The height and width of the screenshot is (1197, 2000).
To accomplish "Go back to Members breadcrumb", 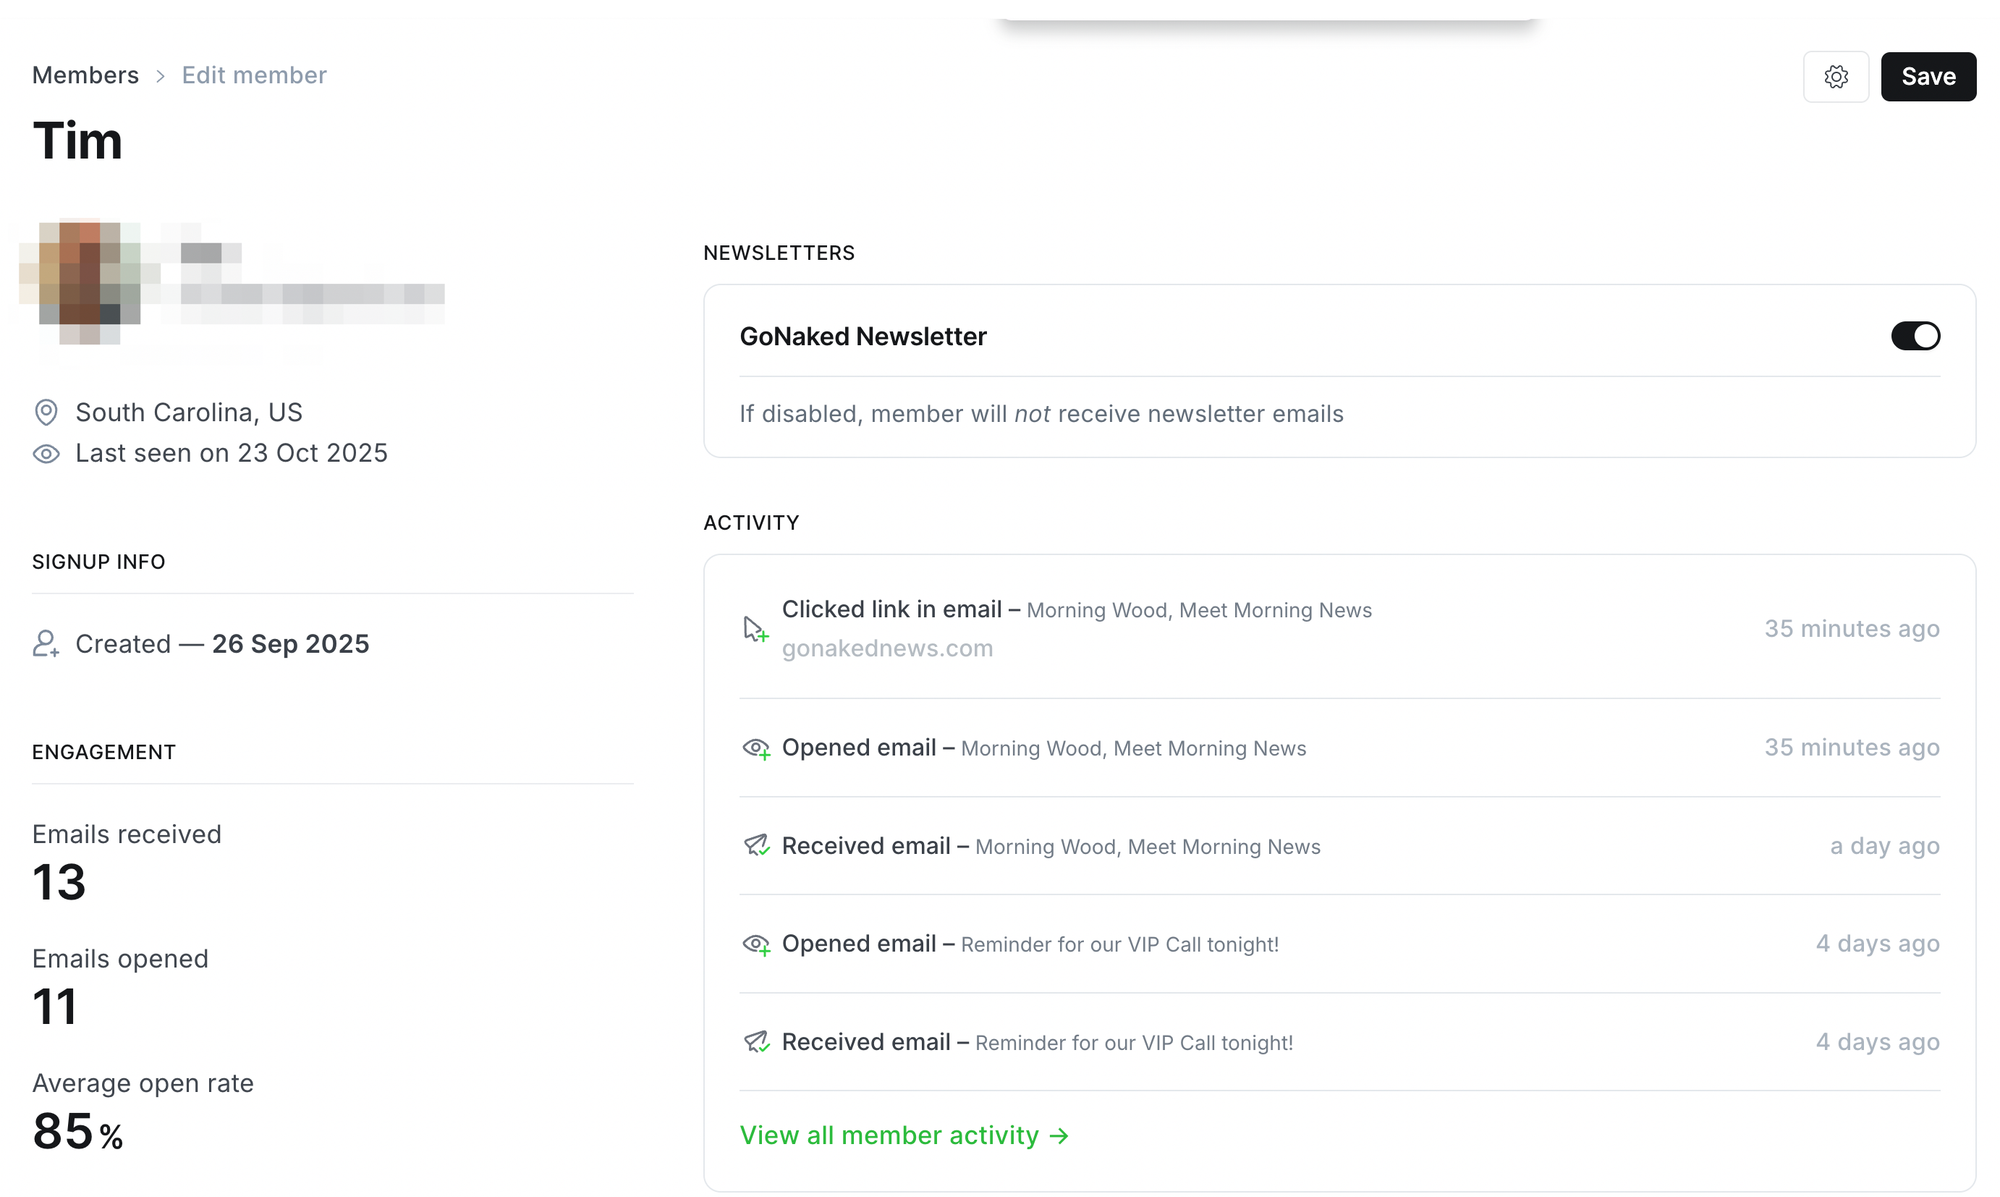I will [x=85, y=76].
